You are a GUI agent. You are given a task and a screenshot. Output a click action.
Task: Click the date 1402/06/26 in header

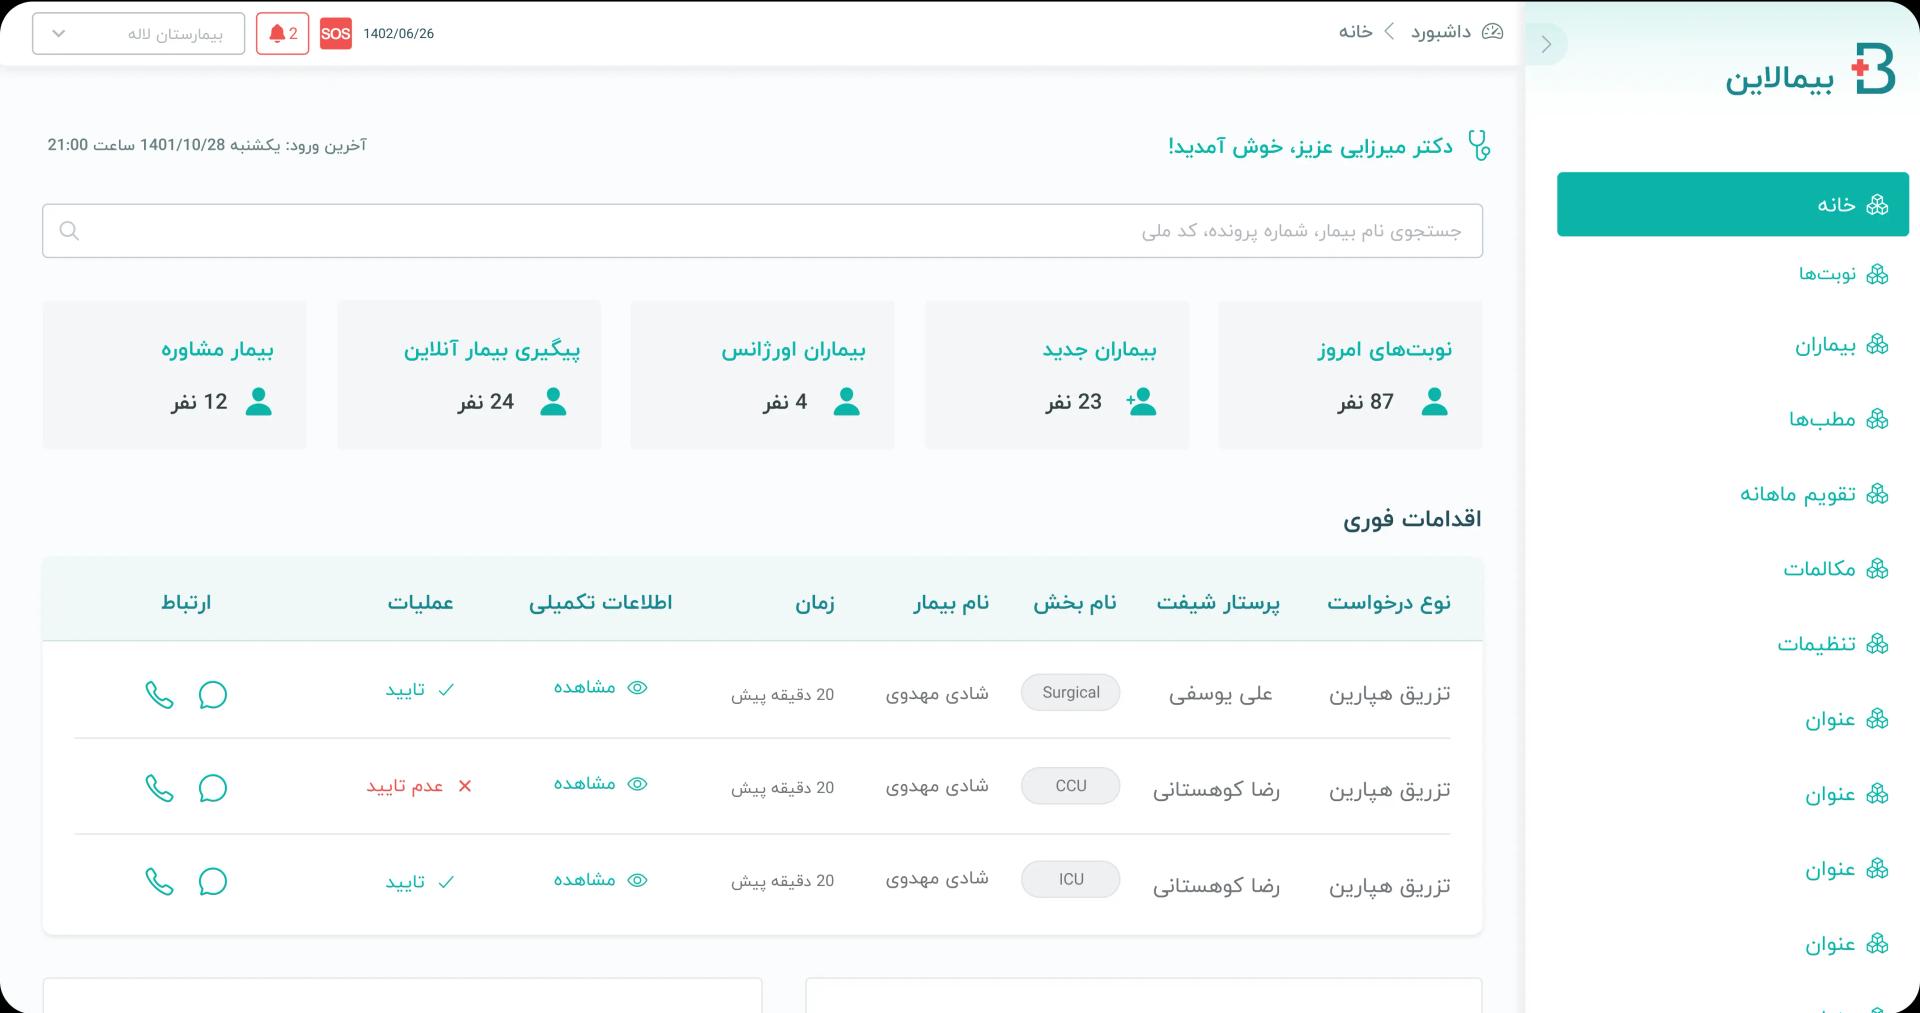pyautogui.click(x=398, y=34)
